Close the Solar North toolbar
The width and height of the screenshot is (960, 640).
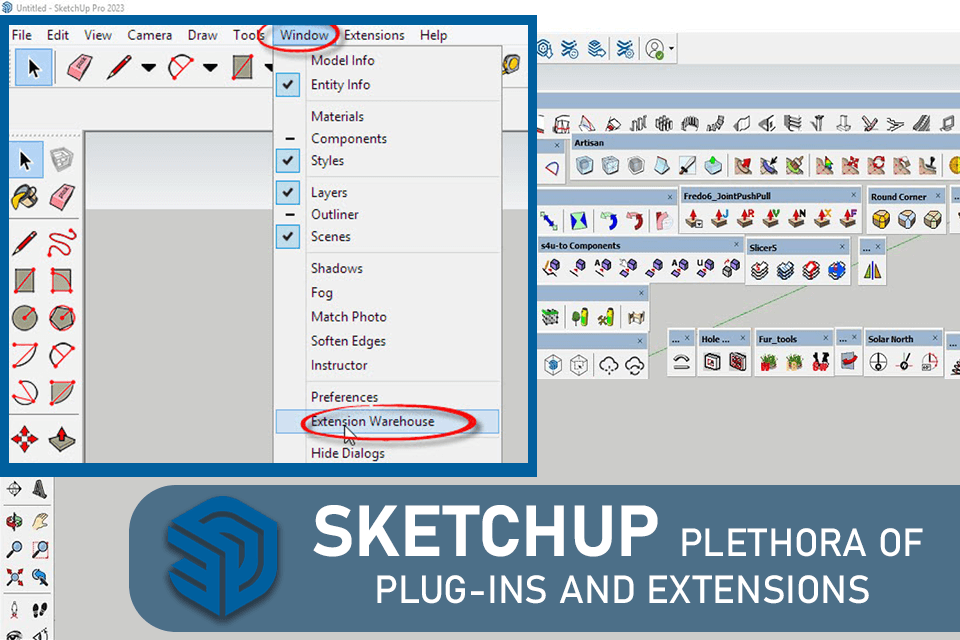click(x=935, y=337)
